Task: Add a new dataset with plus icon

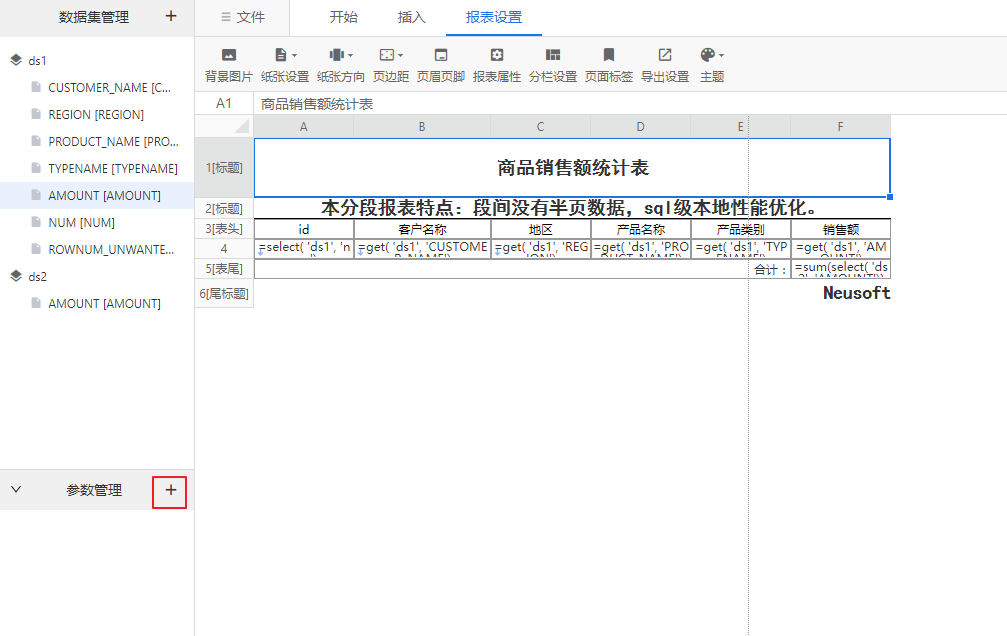Action: pyautogui.click(x=170, y=16)
